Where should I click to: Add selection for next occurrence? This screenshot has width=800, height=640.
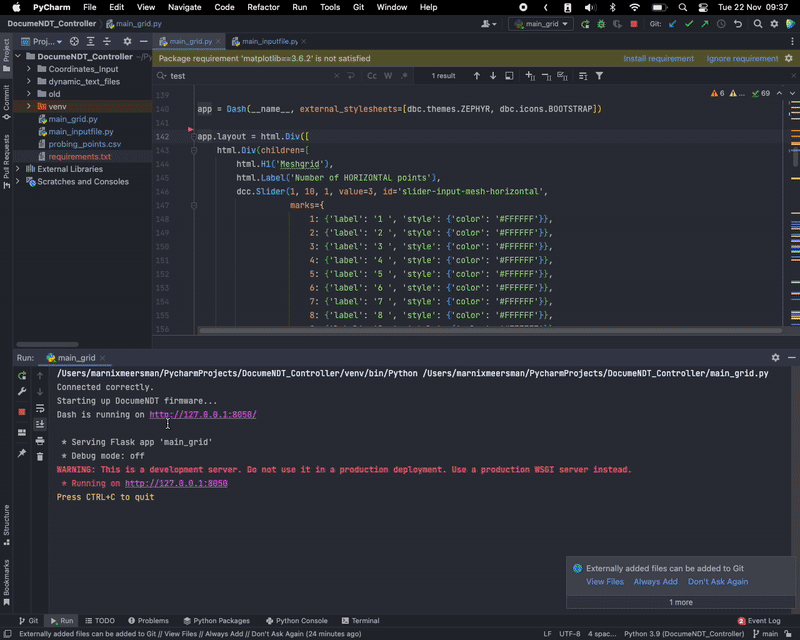(x=530, y=76)
